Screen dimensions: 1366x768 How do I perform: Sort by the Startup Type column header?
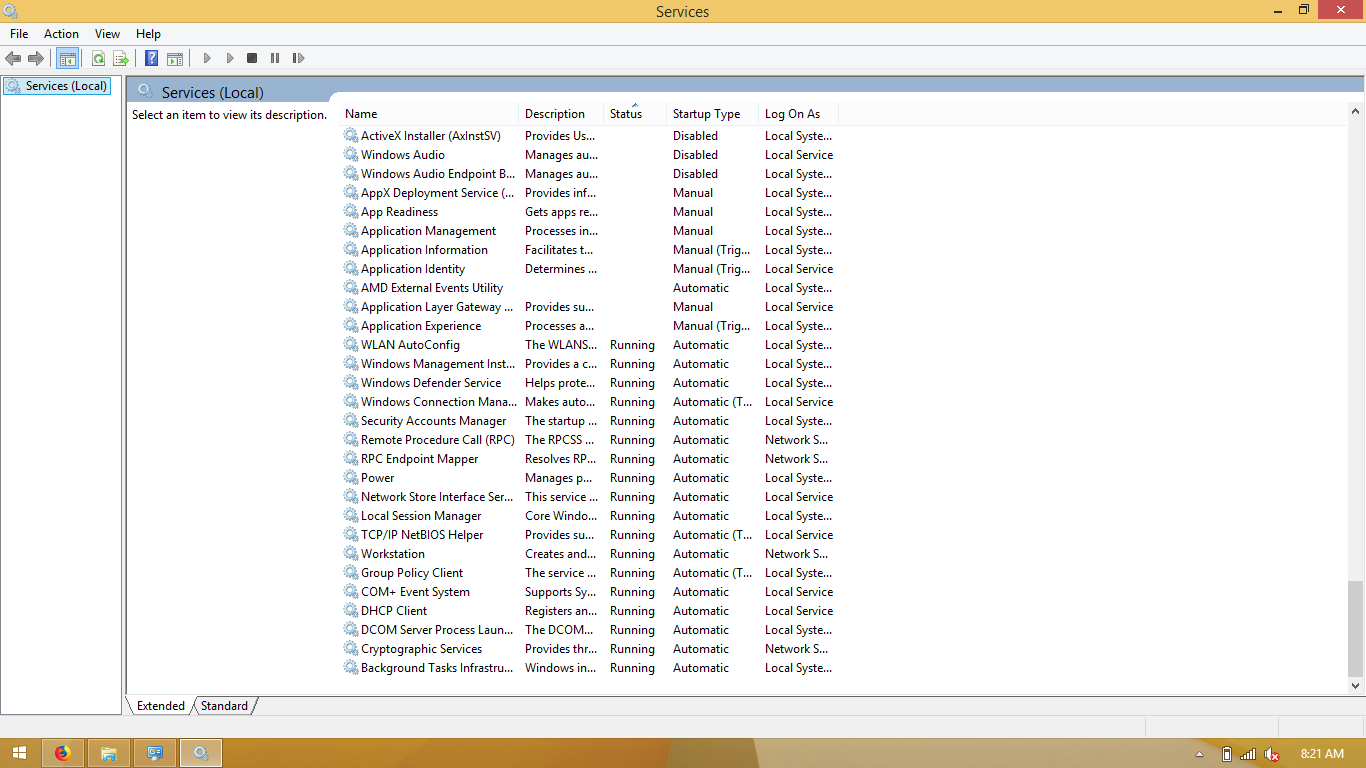pos(713,114)
